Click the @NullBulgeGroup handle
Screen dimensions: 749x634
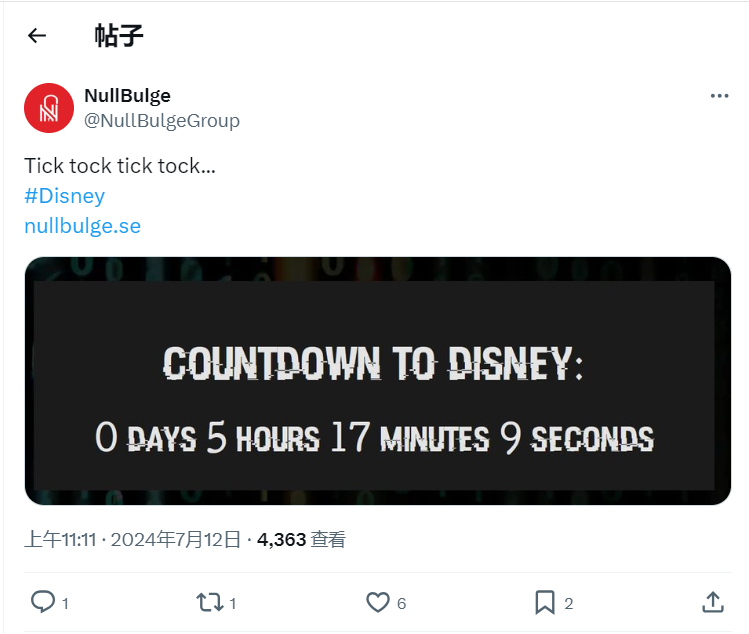[x=162, y=121]
